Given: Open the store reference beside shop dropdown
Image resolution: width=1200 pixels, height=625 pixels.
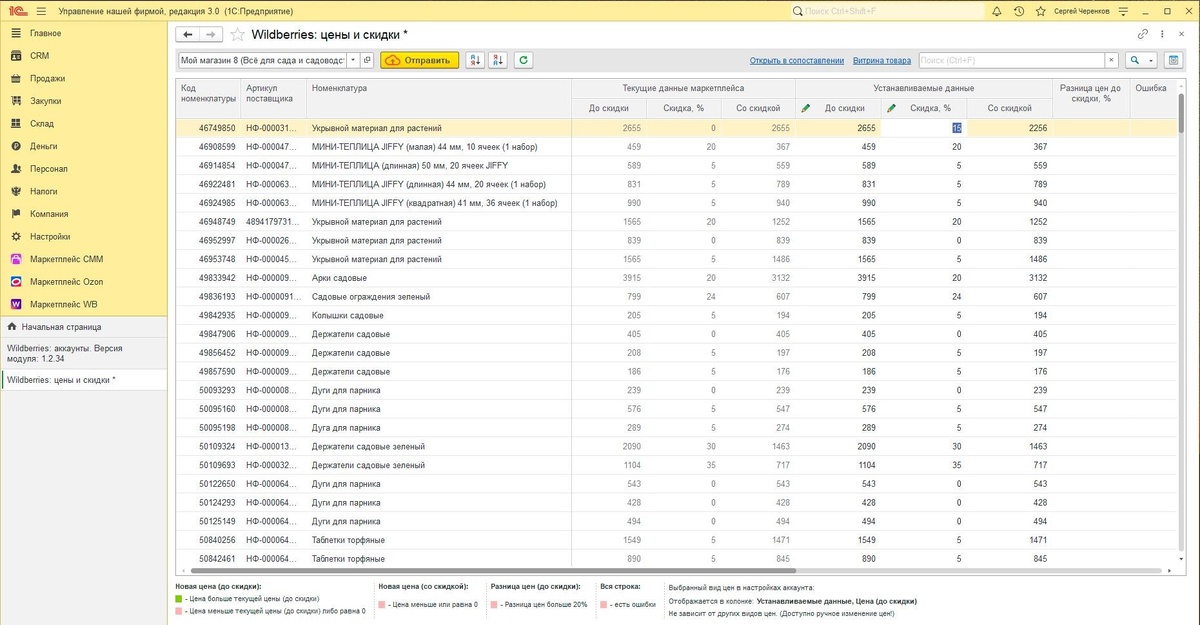Looking at the screenshot, I should pyautogui.click(x=367, y=60).
